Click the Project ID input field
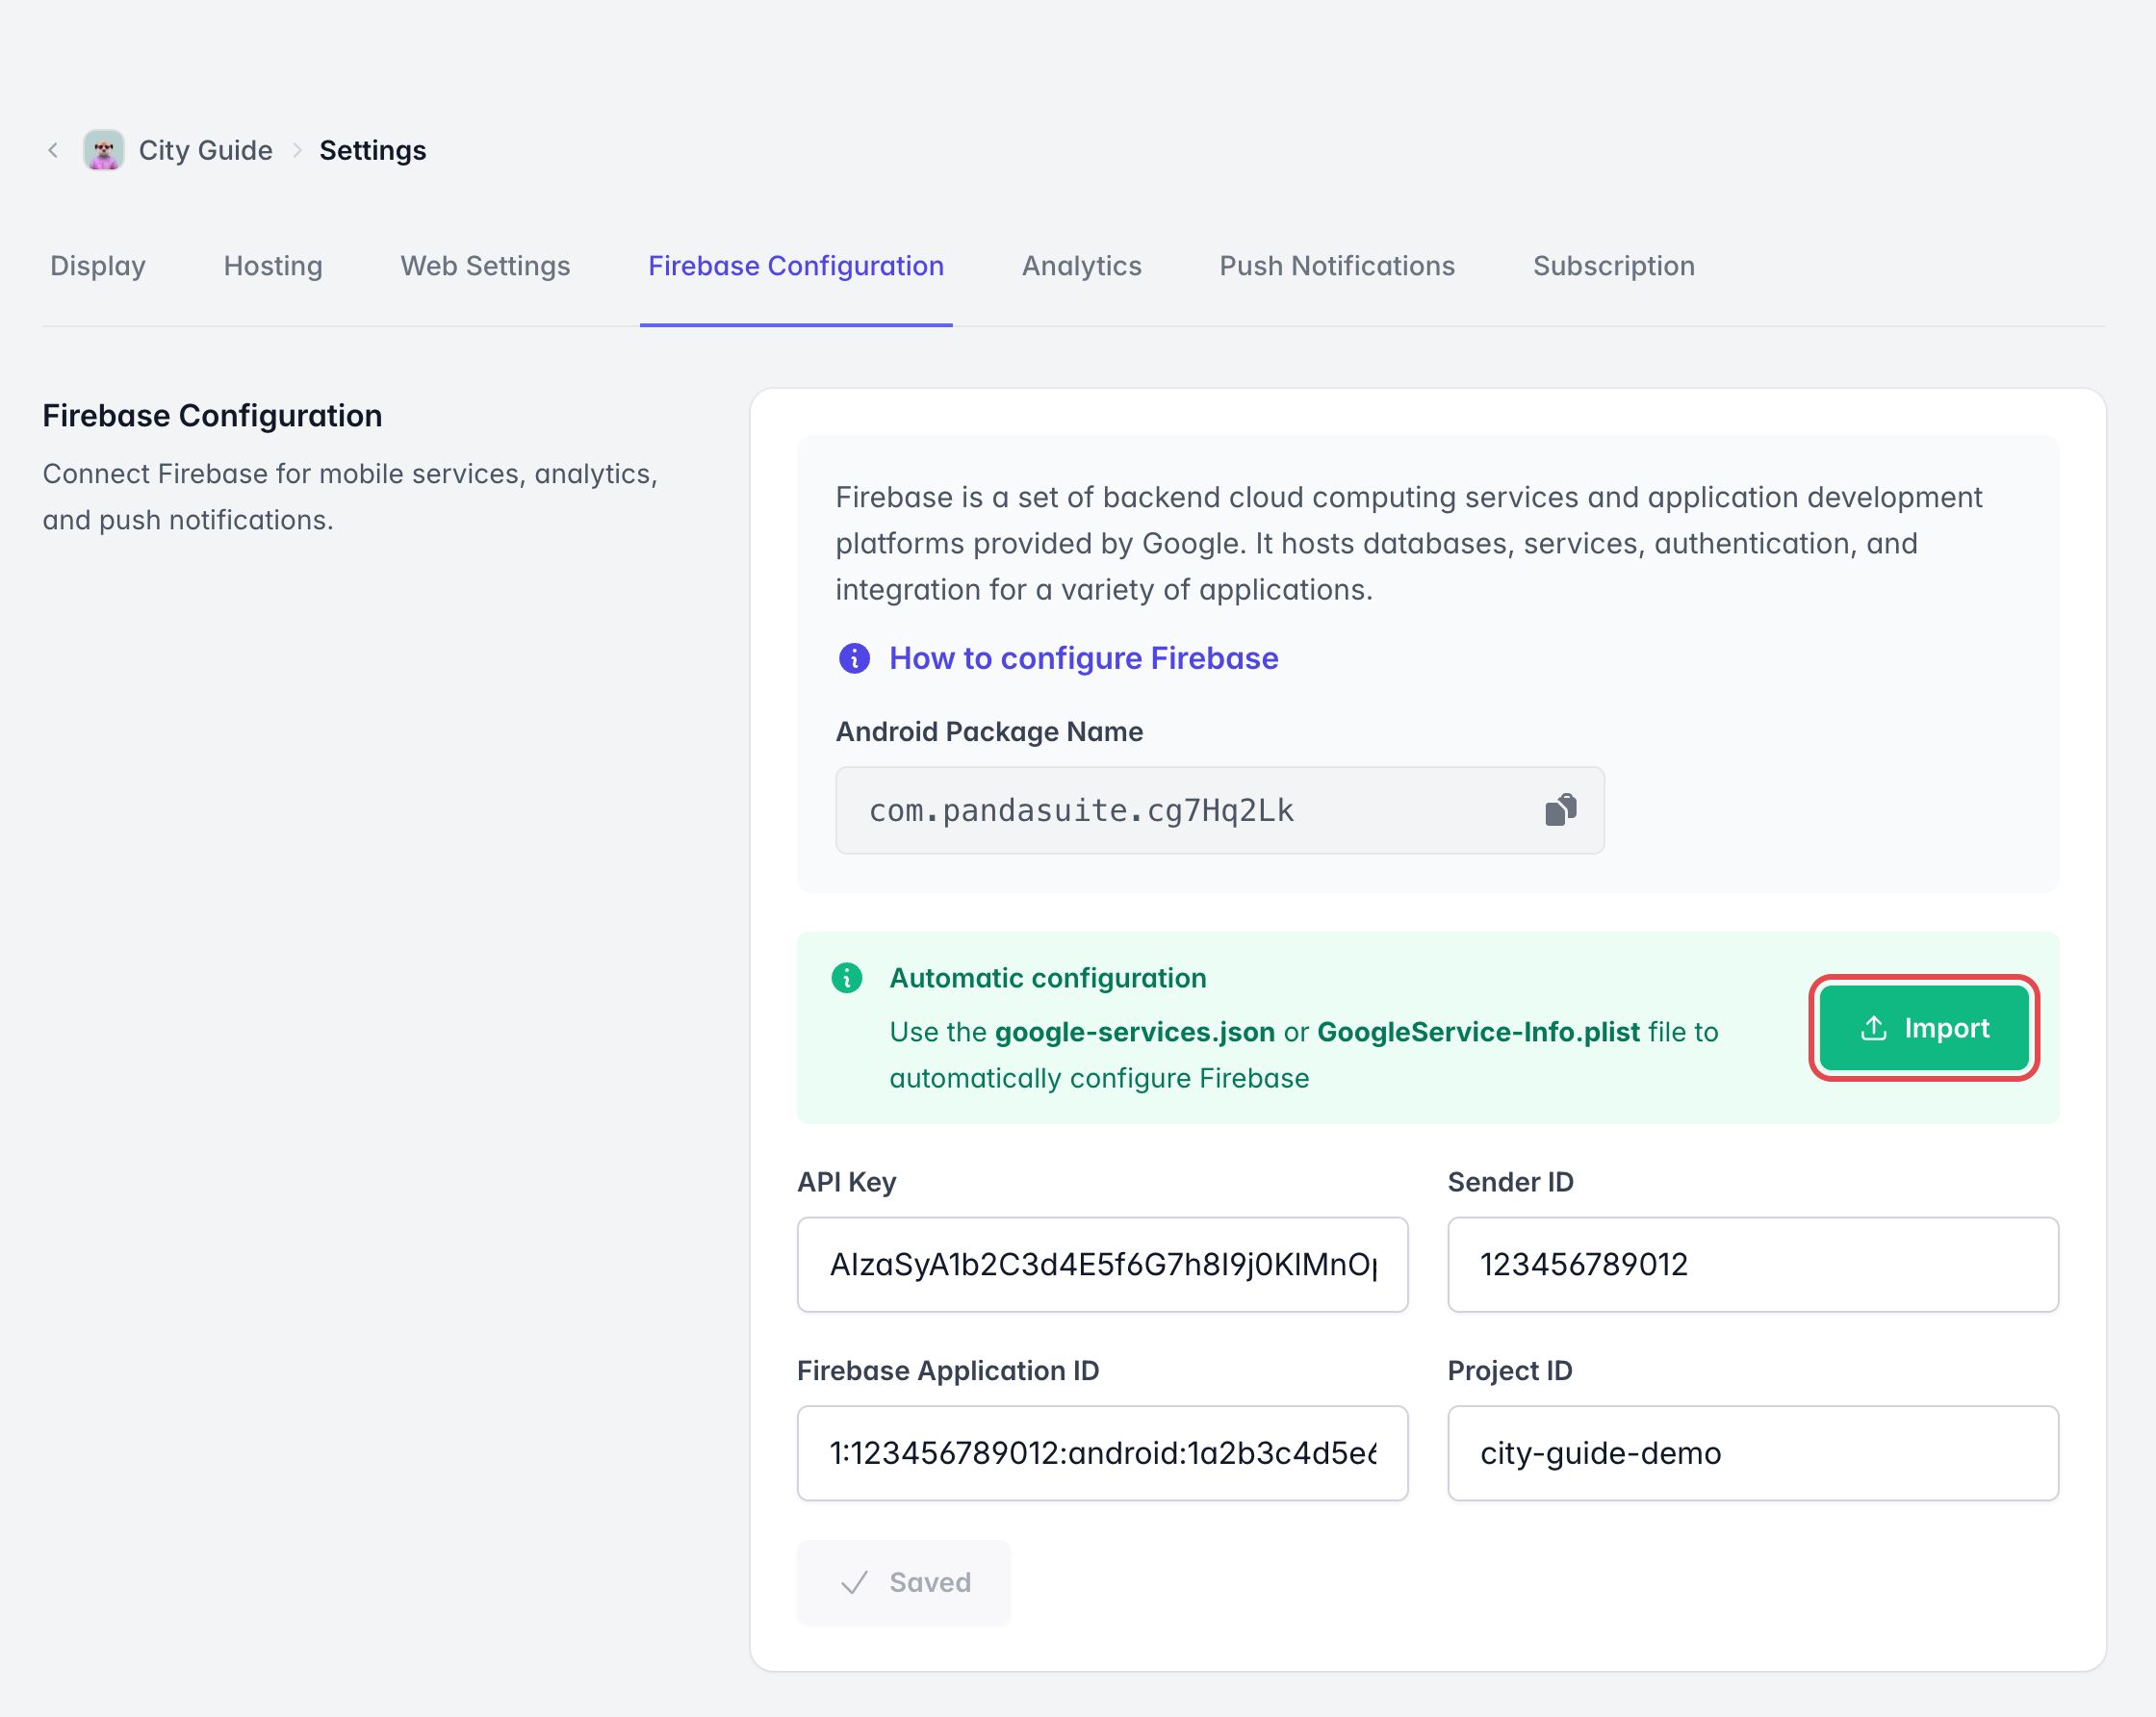This screenshot has width=2156, height=1717. click(1753, 1453)
